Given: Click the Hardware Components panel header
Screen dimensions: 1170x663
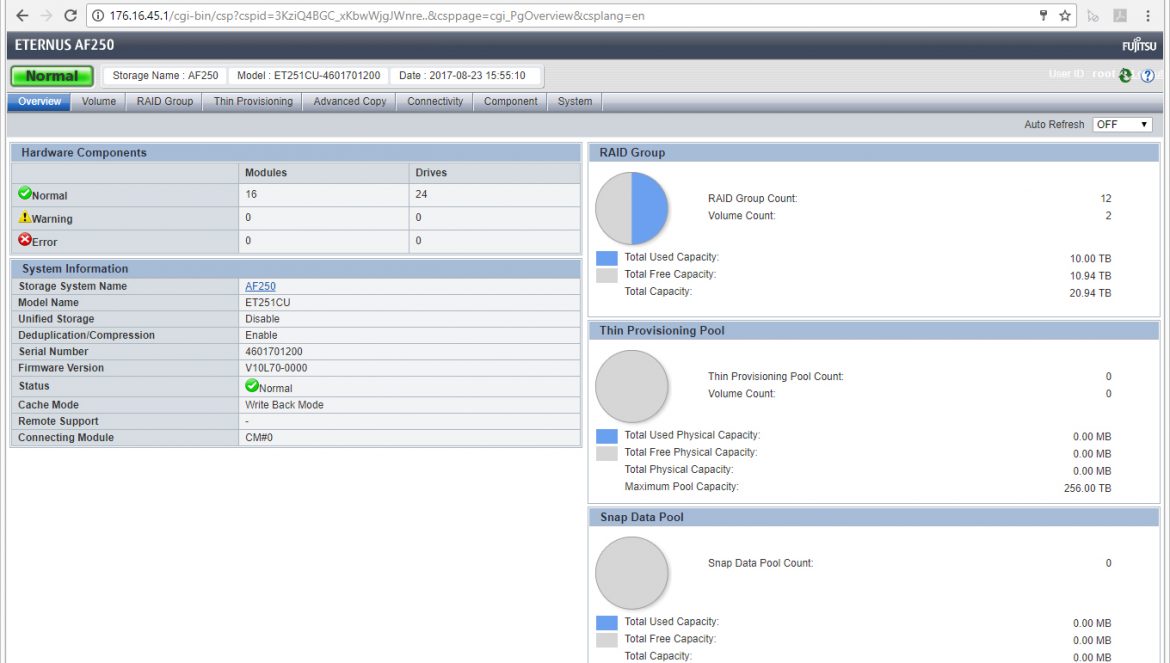Looking at the screenshot, I should (295, 153).
